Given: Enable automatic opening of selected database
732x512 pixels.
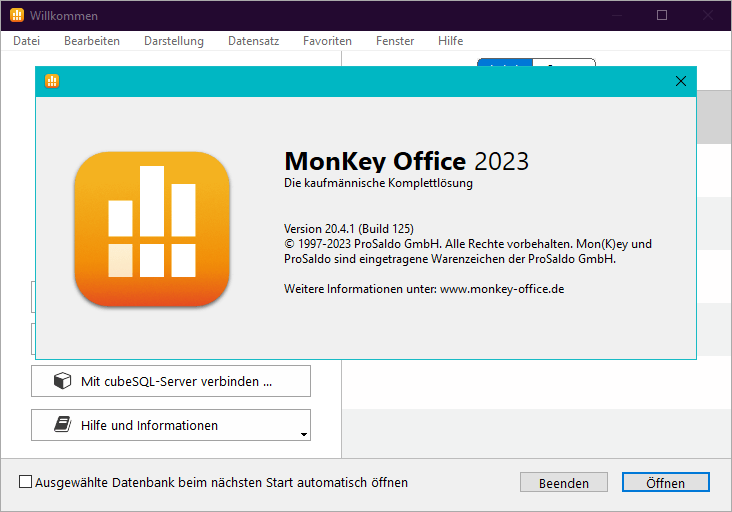Looking at the screenshot, I should [25, 482].
